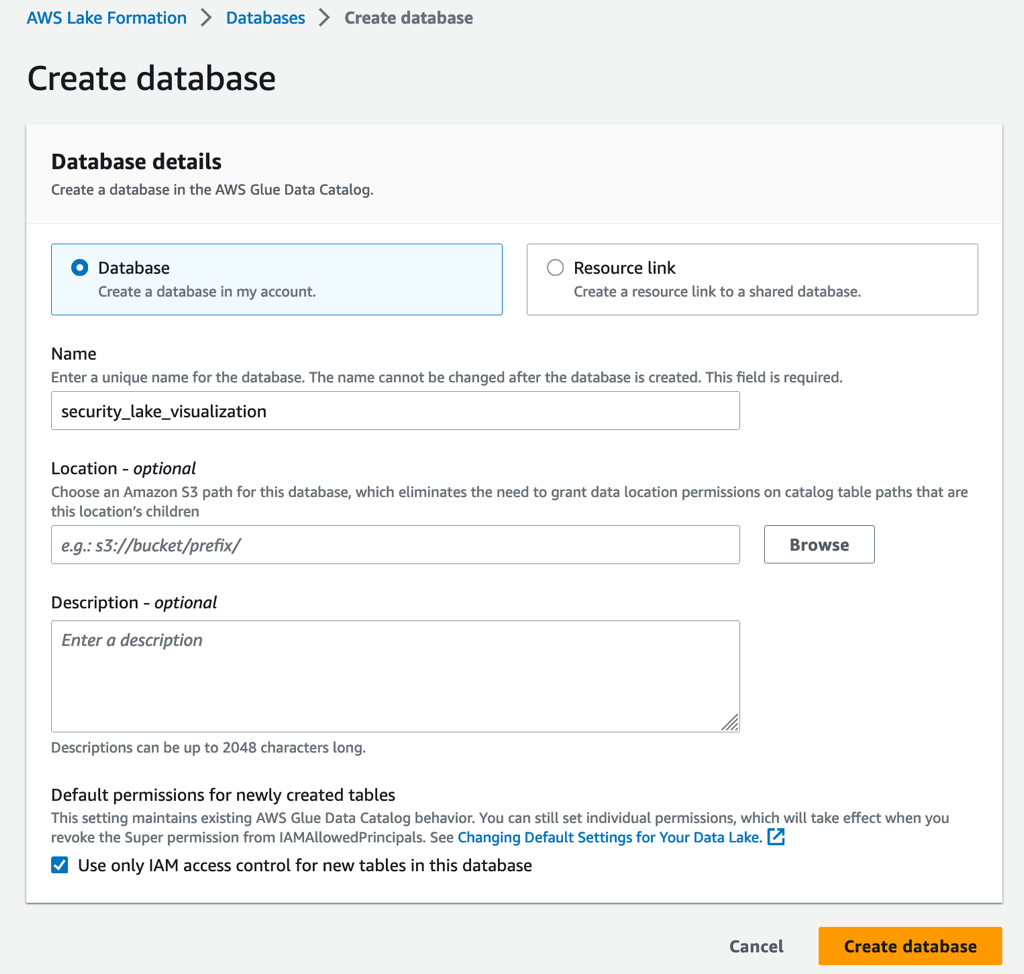Open the AWS Lake Formation breadcrumb link
The image size is (1024, 974).
pos(106,17)
